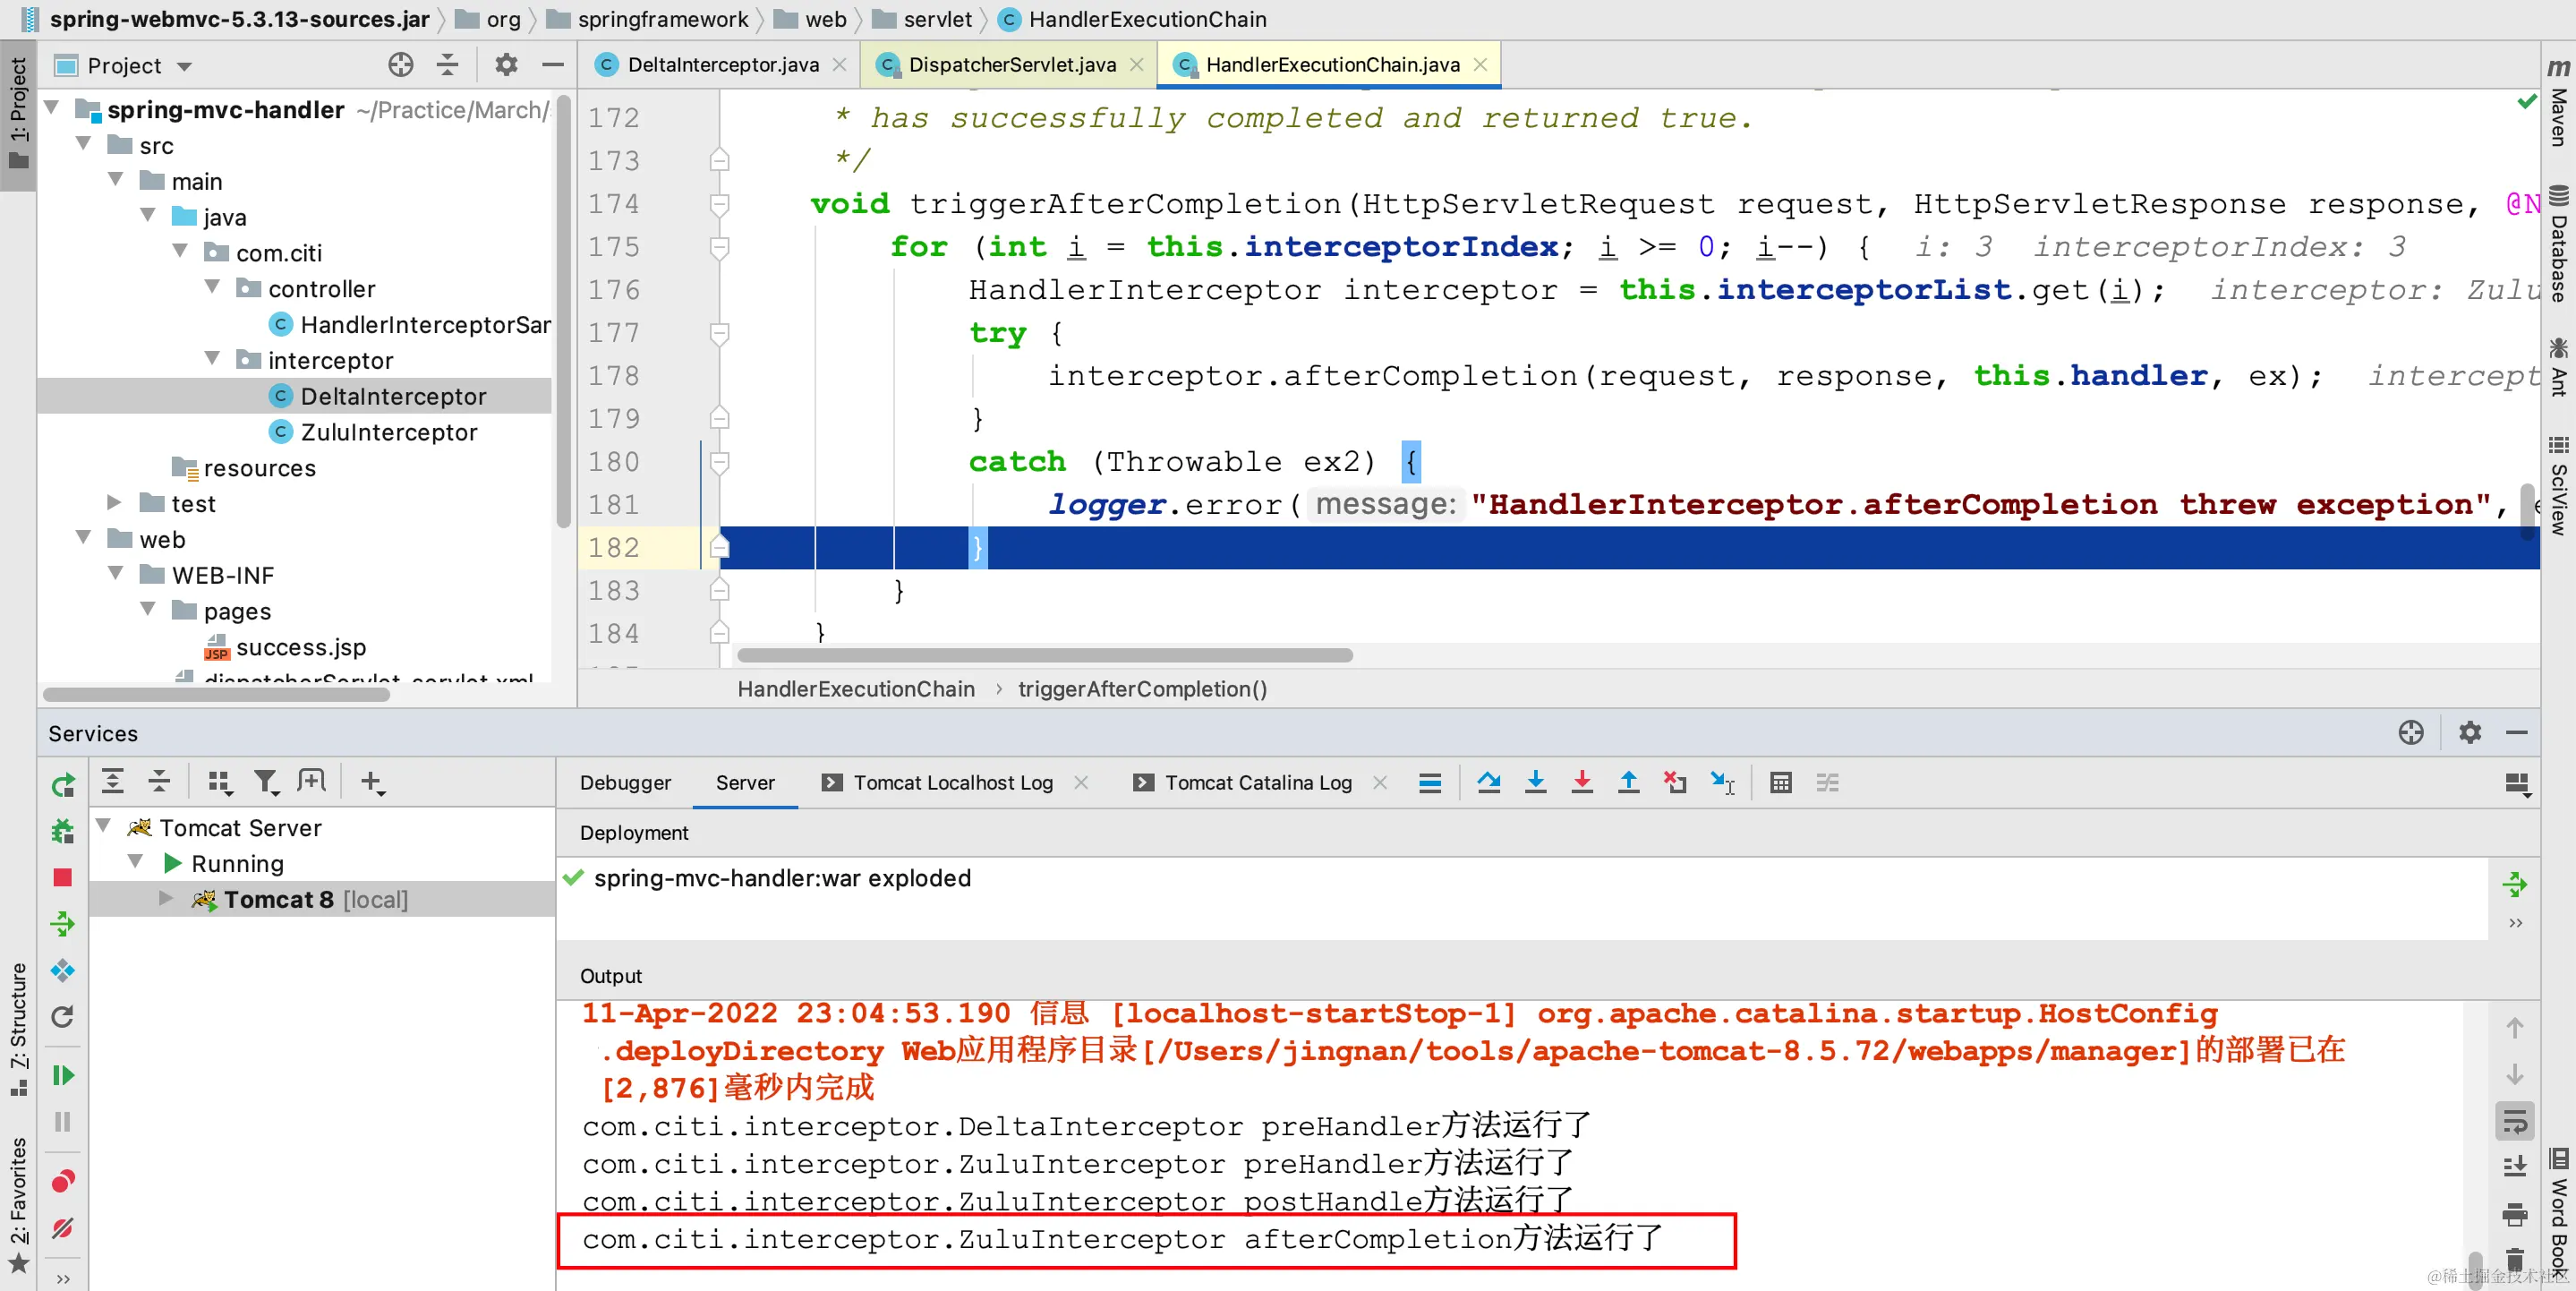The height and width of the screenshot is (1291, 2576).
Task: Click Drop Frame icon
Action: pyautogui.click(x=1675, y=783)
